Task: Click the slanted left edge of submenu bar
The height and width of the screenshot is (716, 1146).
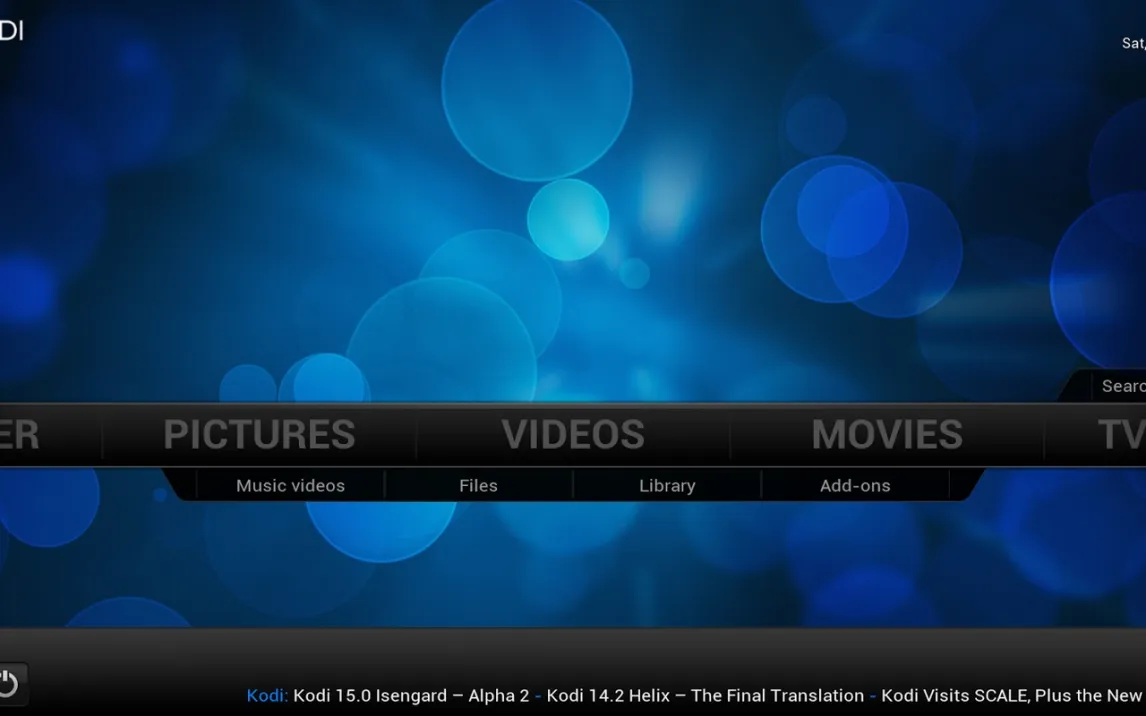Action: 180,485
